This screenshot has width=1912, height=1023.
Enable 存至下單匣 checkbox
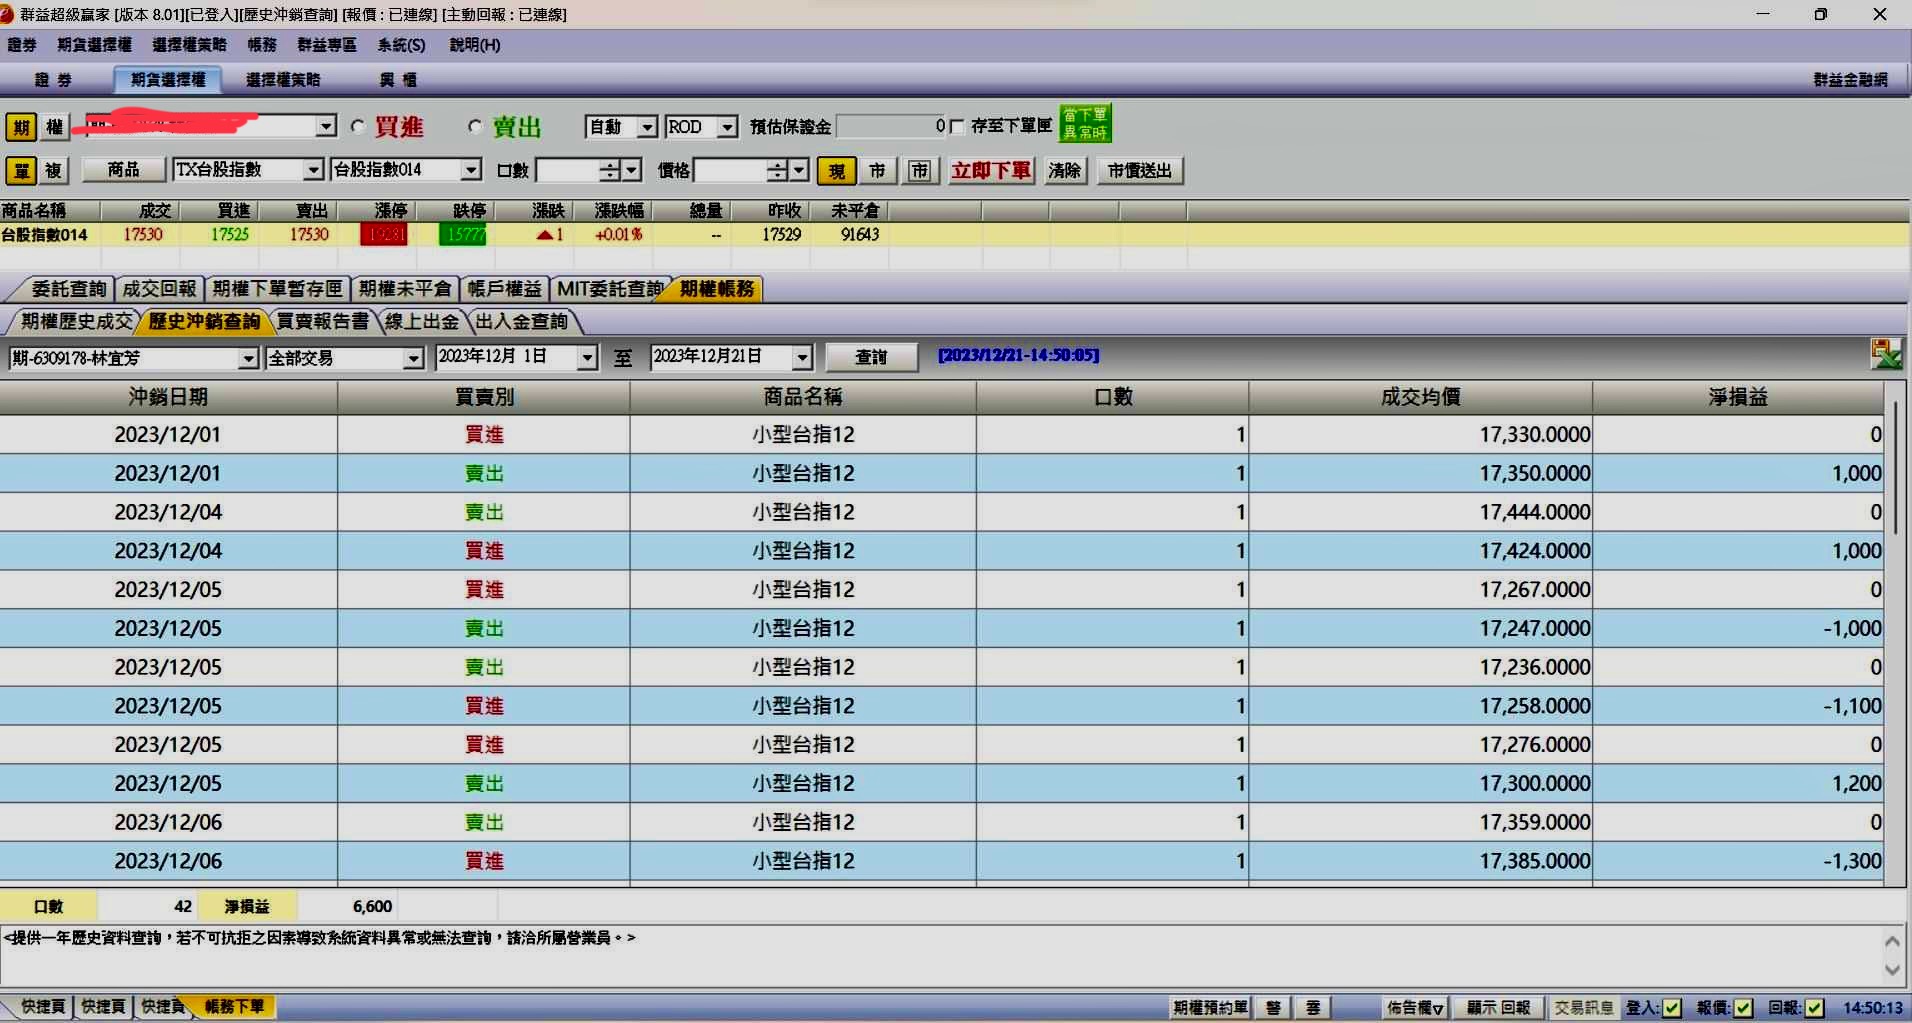(x=957, y=126)
